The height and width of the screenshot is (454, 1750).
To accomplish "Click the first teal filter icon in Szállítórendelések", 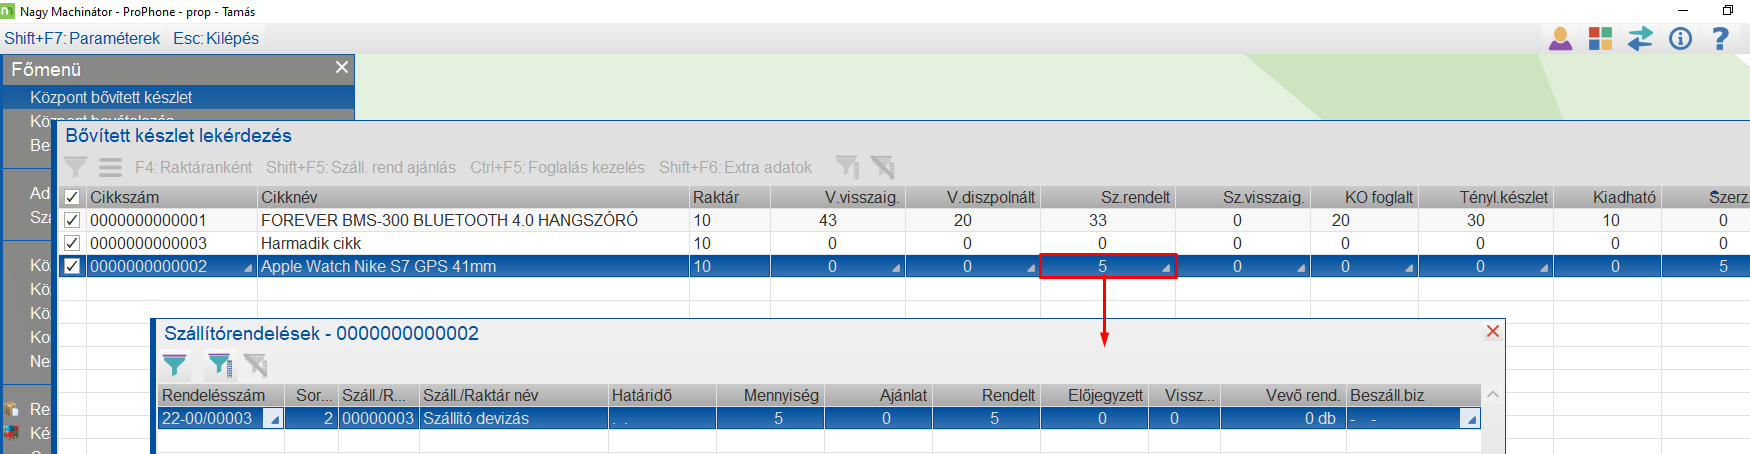I will 175,366.
